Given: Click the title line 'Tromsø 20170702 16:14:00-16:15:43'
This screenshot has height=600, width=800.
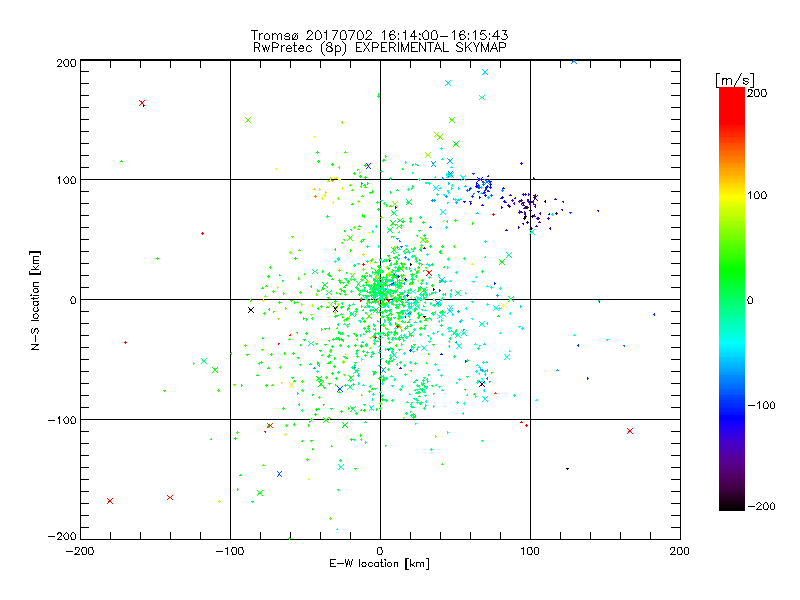Looking at the screenshot, I should point(379,35).
